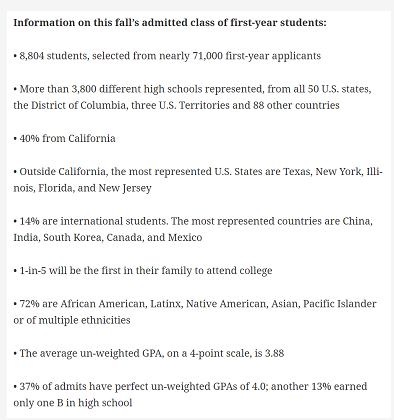Click the '37% of admits' bullet line

pos(190,386)
